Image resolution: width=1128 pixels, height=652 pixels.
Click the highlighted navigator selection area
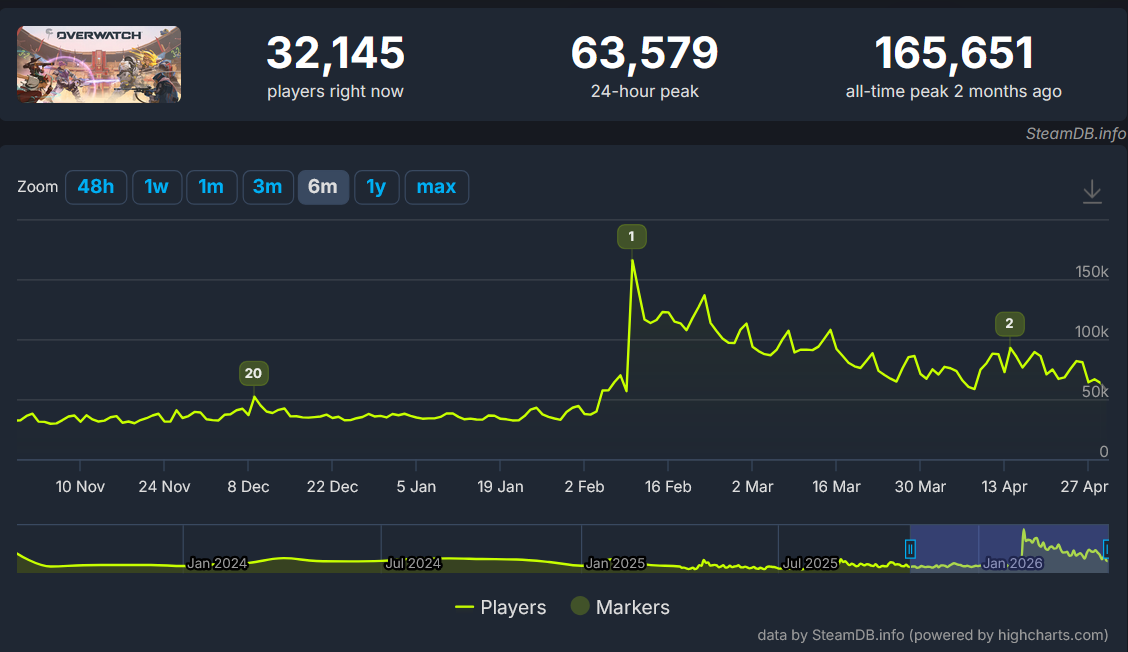[1009, 549]
